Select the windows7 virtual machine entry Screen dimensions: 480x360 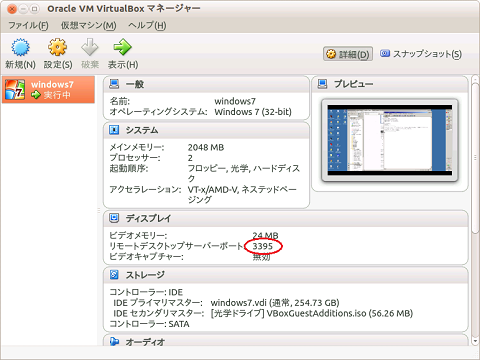[x=48, y=90]
